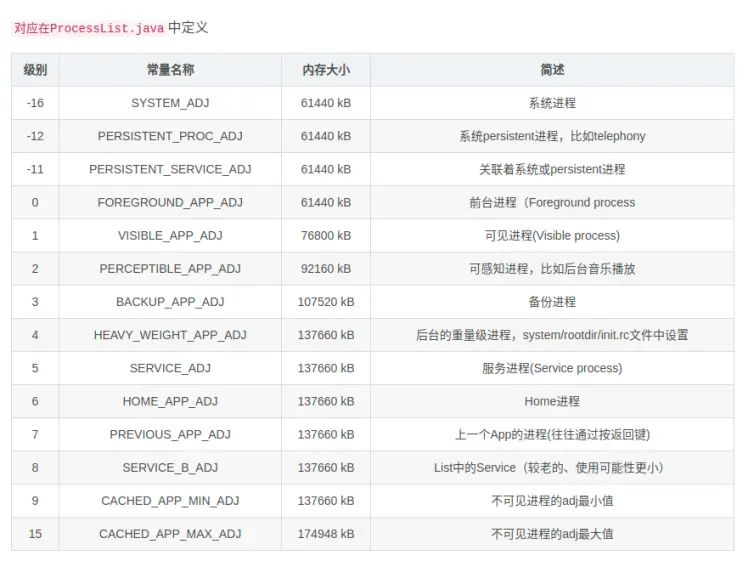Select the HOME_APP_ADJ cell
Screen dimensions: 749x561
pos(170,401)
